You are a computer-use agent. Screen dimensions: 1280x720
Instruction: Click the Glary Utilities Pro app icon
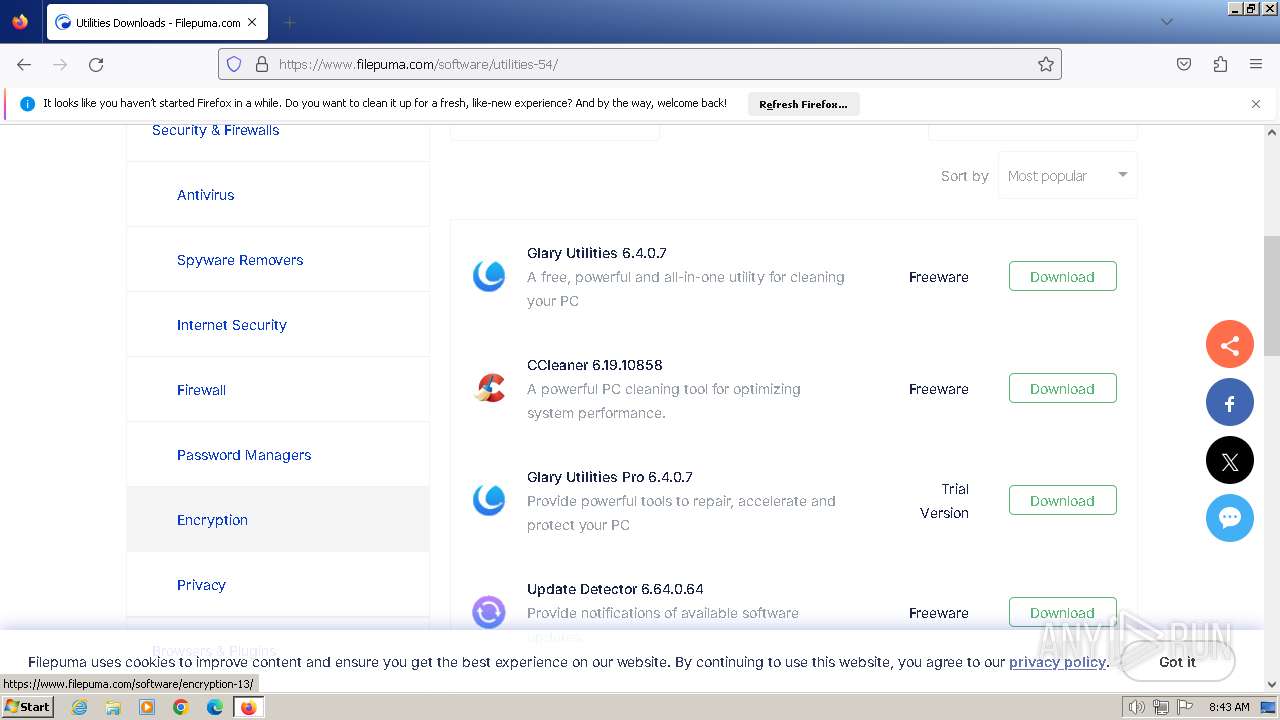[x=489, y=500]
